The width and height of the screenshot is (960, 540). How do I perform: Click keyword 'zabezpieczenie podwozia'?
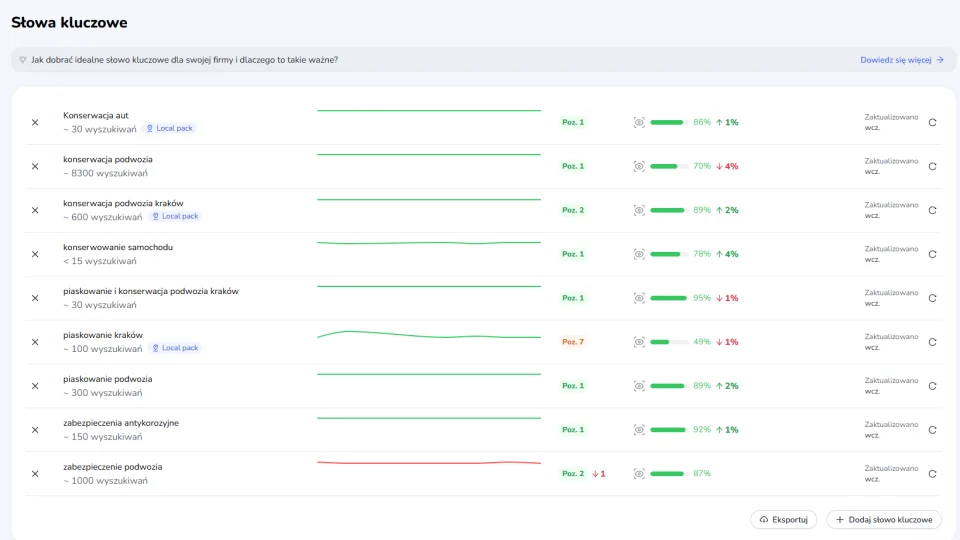click(113, 467)
